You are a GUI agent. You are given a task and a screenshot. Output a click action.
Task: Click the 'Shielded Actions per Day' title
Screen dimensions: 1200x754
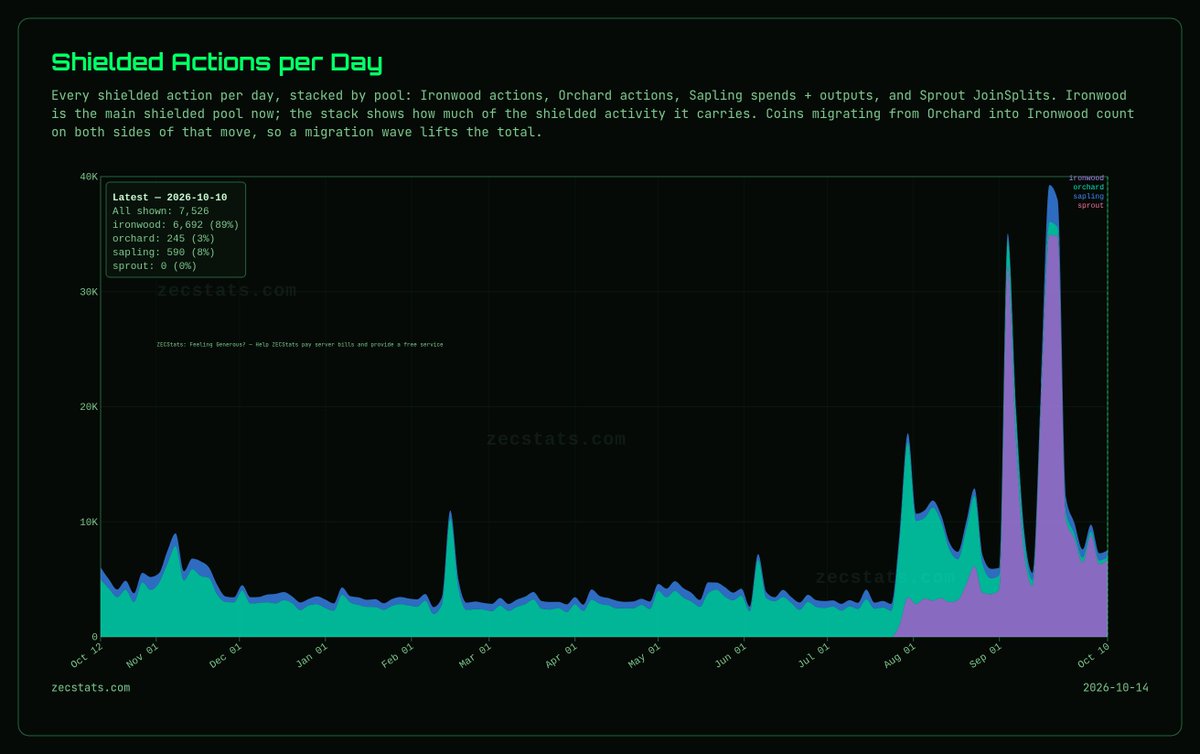click(x=217, y=63)
